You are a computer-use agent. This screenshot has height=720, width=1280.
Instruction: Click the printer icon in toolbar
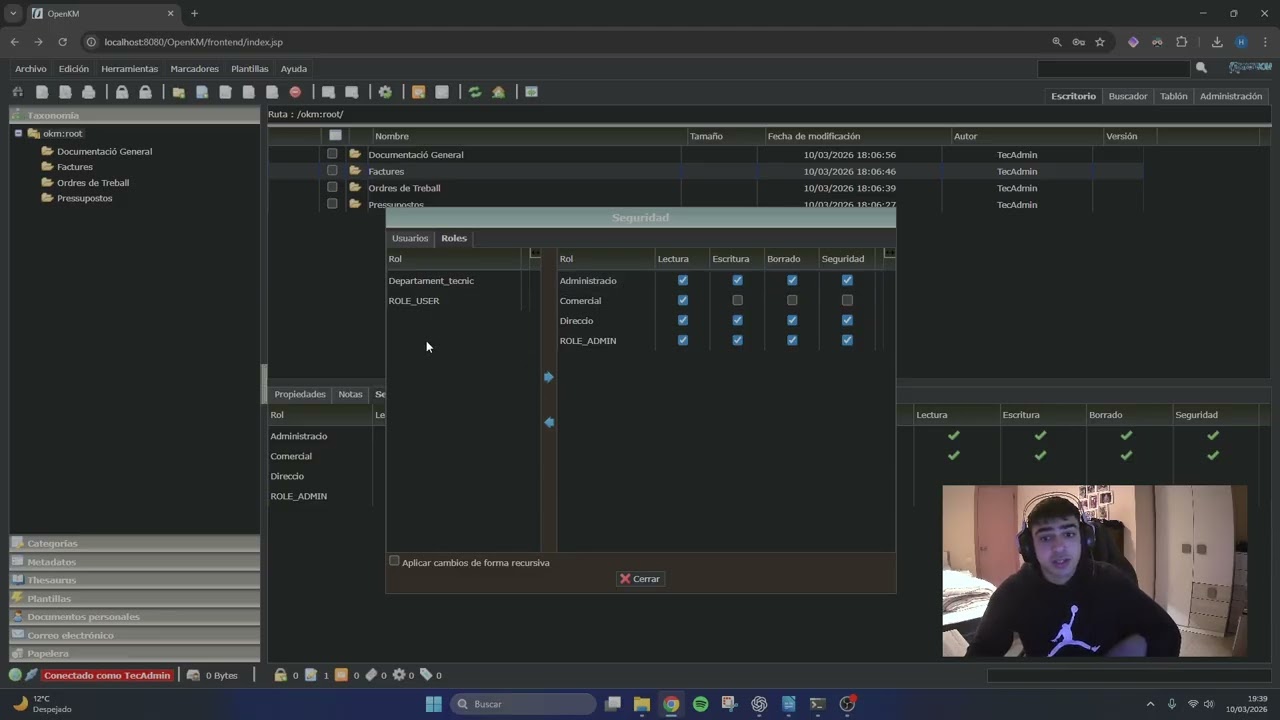[88, 92]
